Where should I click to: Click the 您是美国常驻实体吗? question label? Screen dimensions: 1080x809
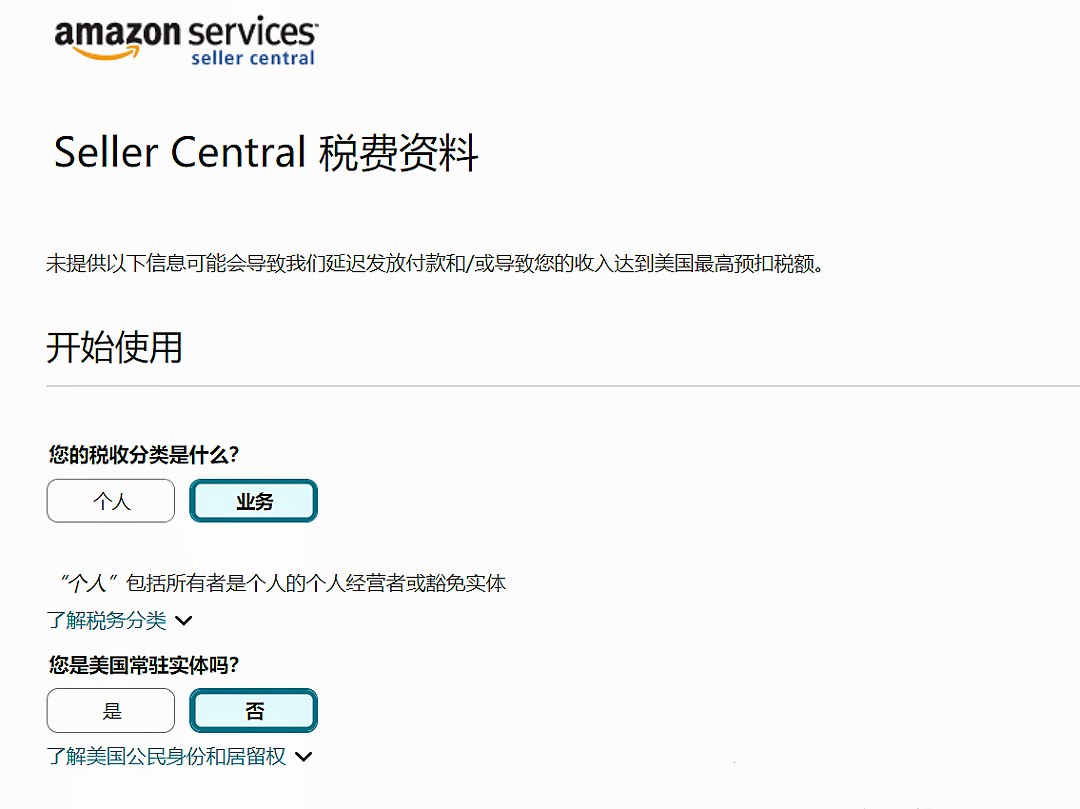click(x=144, y=665)
